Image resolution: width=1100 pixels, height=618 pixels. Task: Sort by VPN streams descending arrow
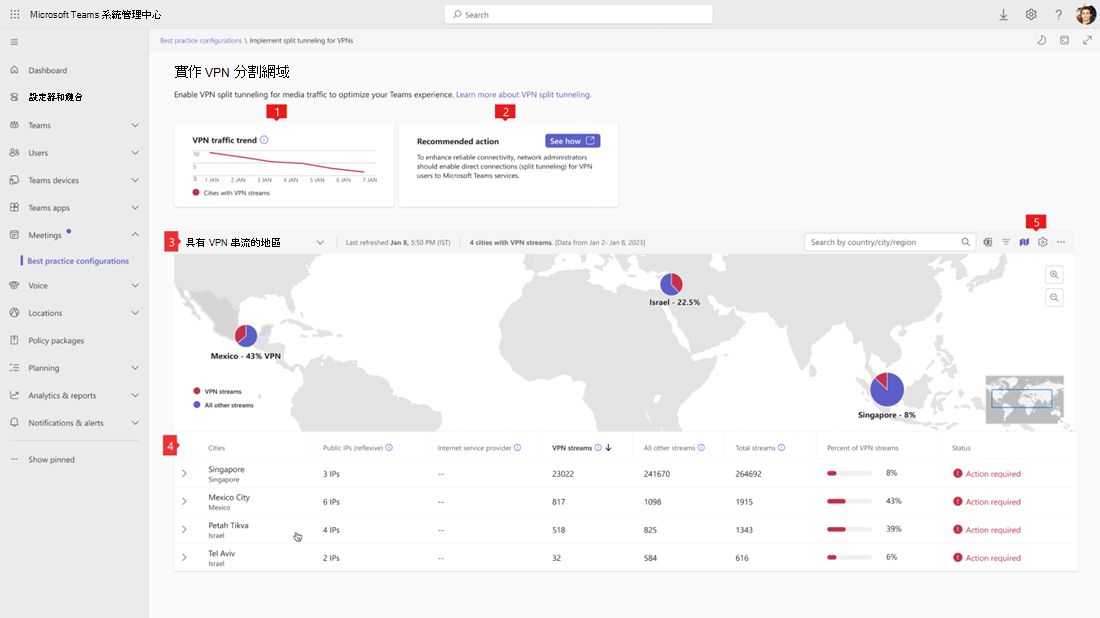click(x=608, y=448)
